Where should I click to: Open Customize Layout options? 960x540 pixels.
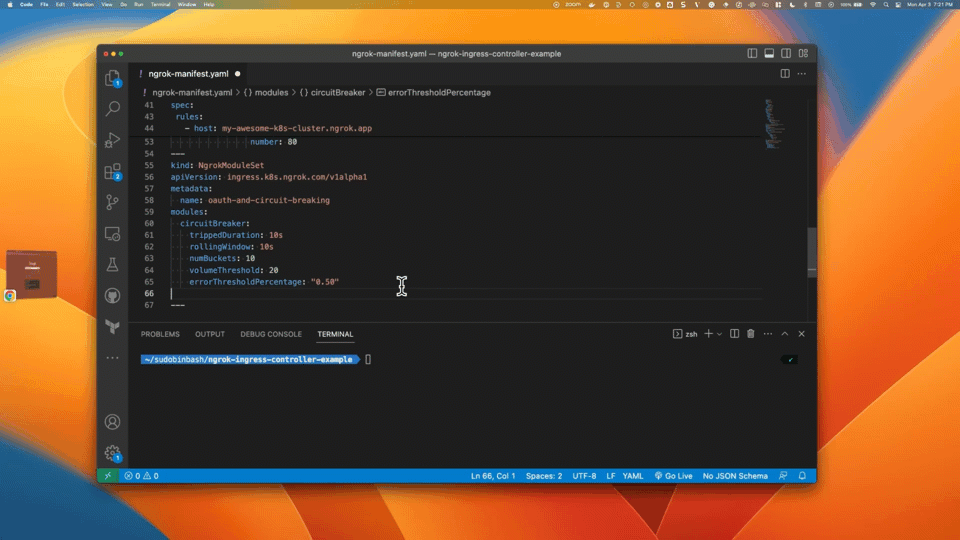click(x=803, y=54)
